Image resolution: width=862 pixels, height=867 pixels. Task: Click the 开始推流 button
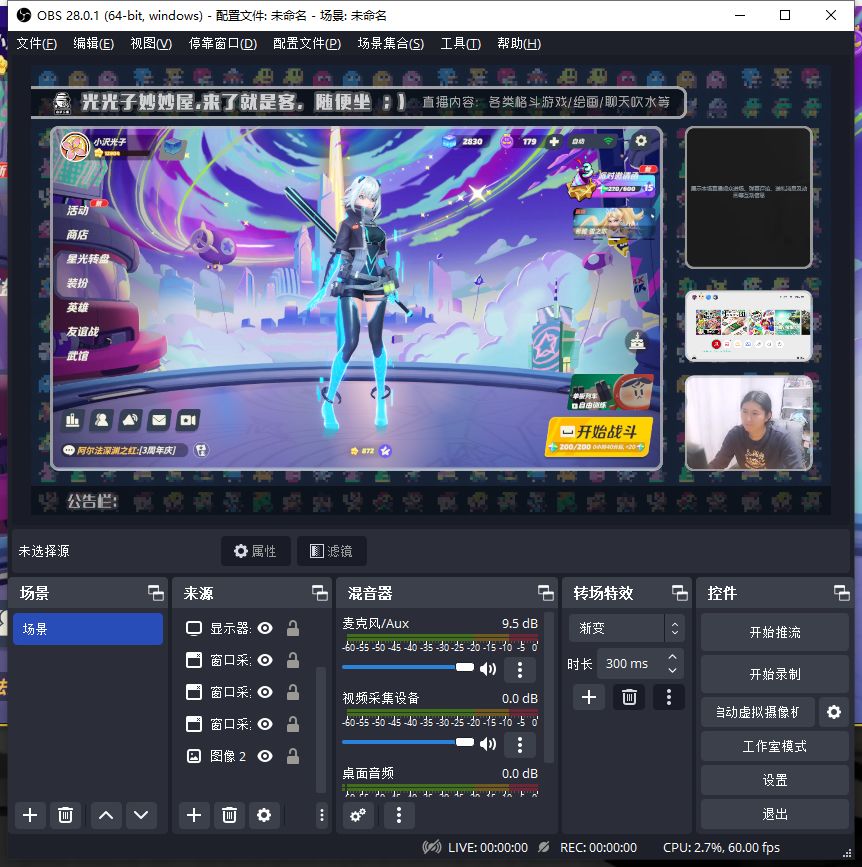click(775, 633)
